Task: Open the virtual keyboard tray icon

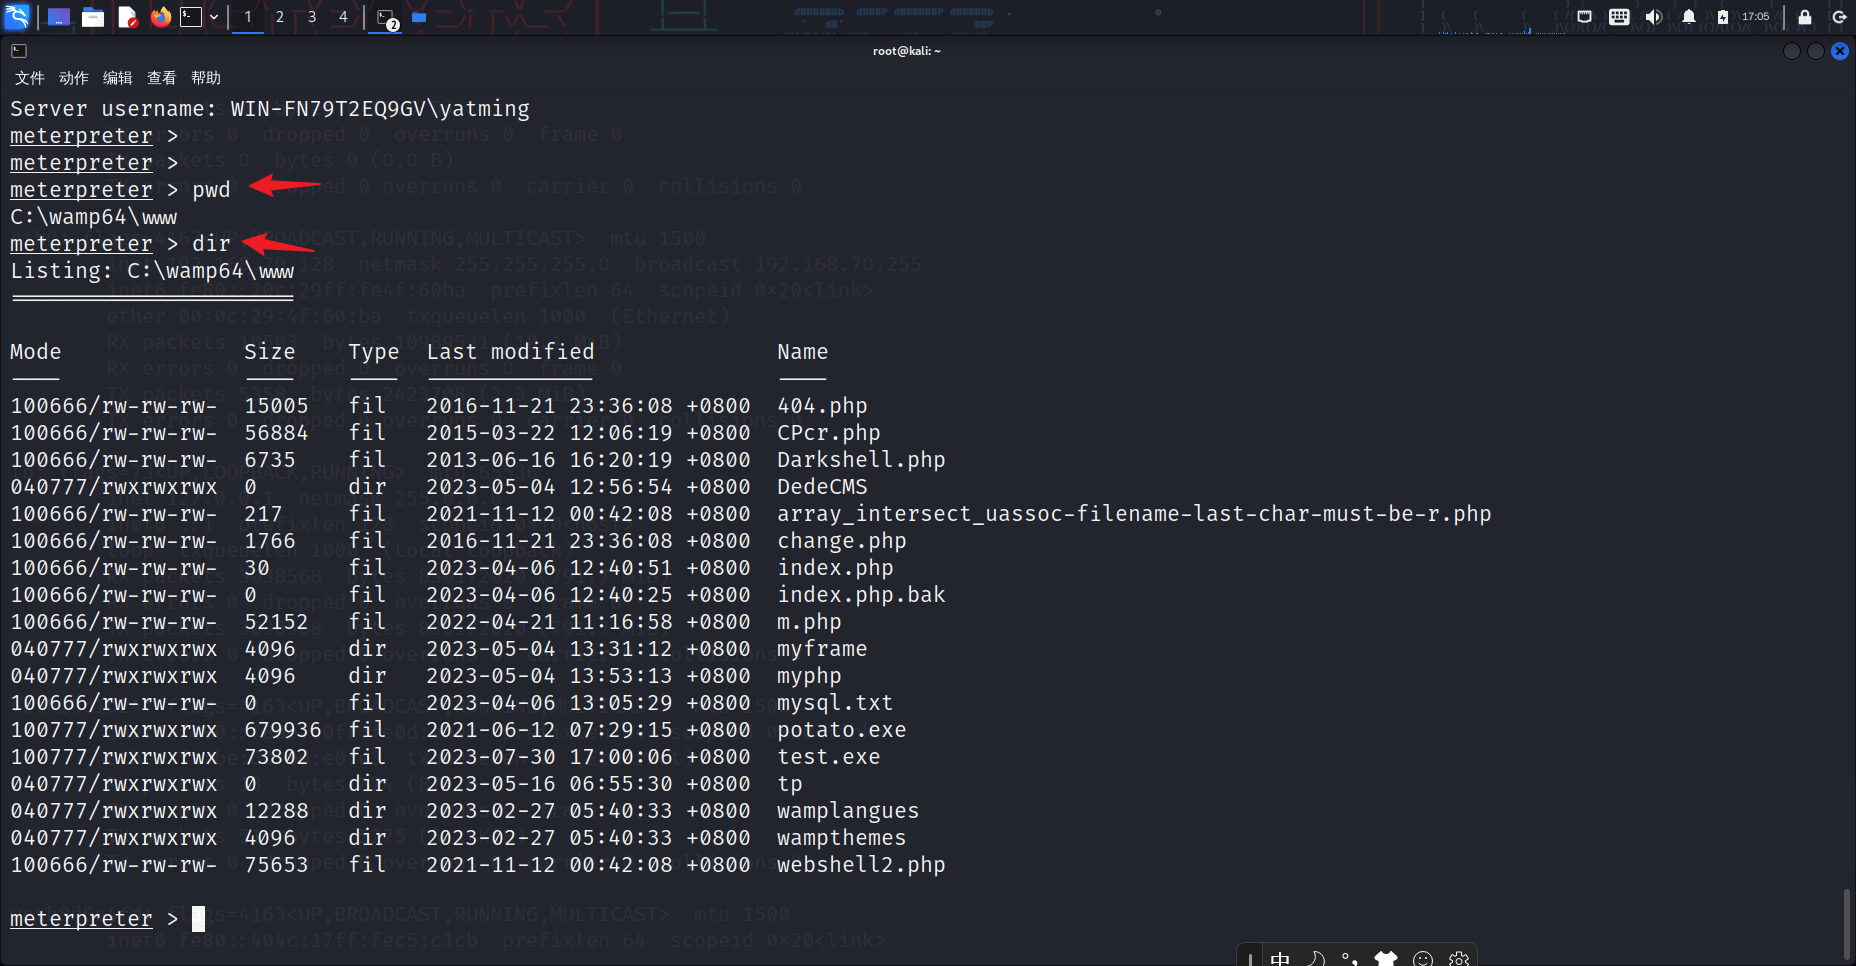Action: coord(1620,16)
